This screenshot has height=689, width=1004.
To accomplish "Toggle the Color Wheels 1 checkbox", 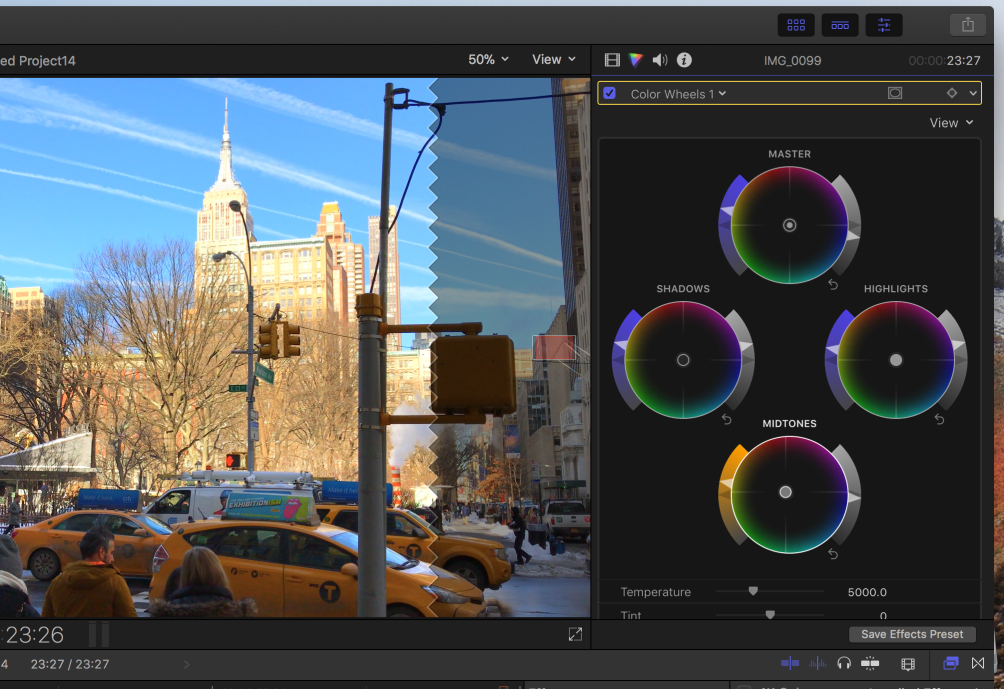I will point(610,93).
